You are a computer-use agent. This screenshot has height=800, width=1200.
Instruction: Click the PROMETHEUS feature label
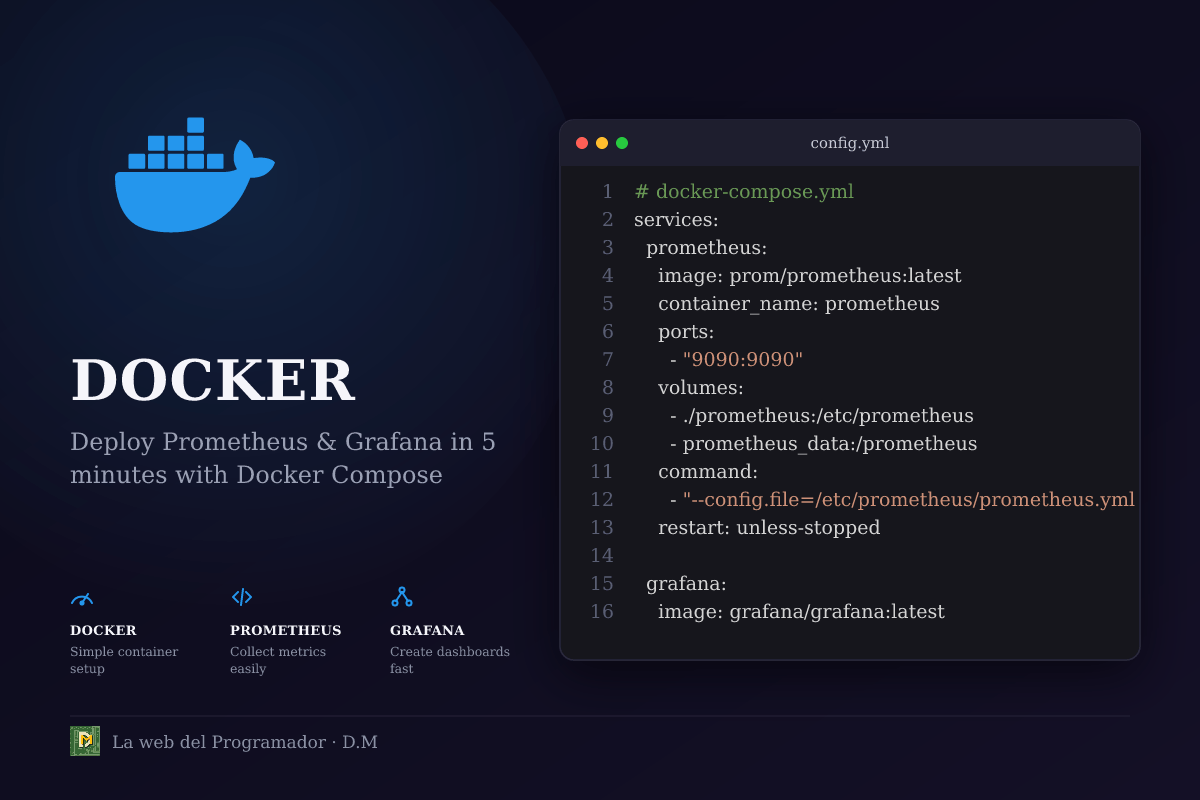click(286, 631)
